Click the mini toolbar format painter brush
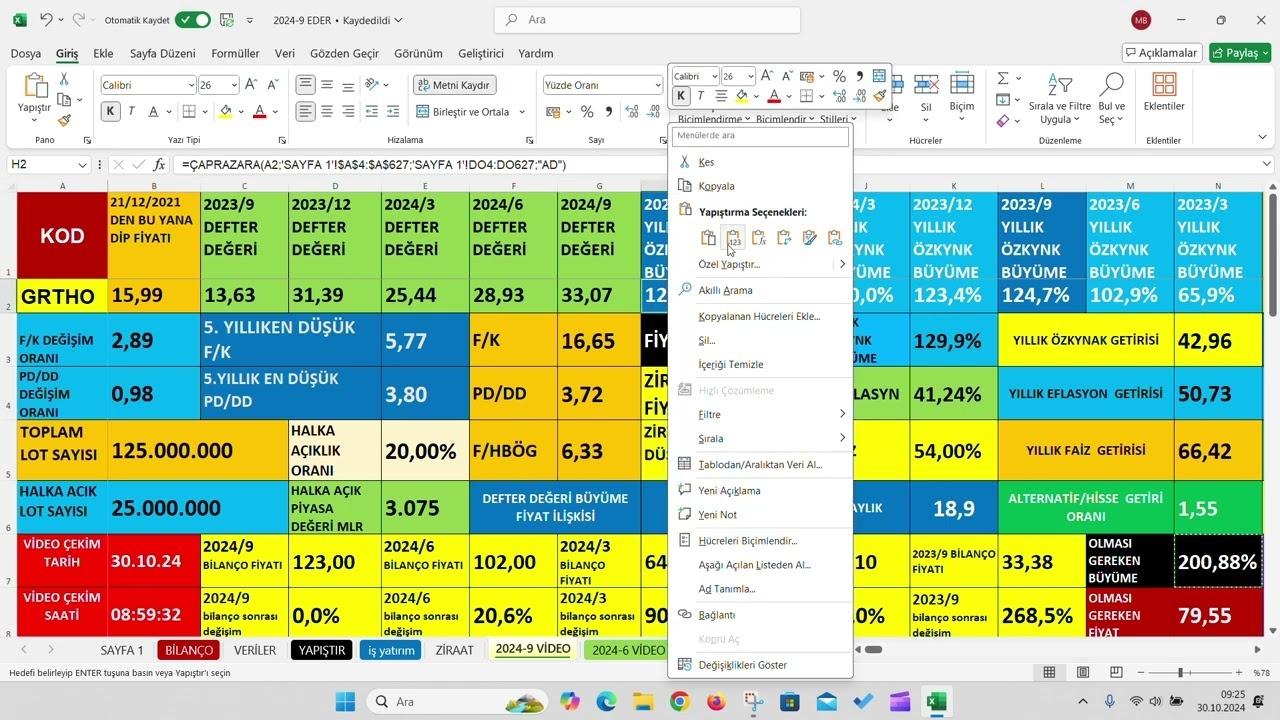Image resolution: width=1280 pixels, height=720 pixels. tap(879, 96)
